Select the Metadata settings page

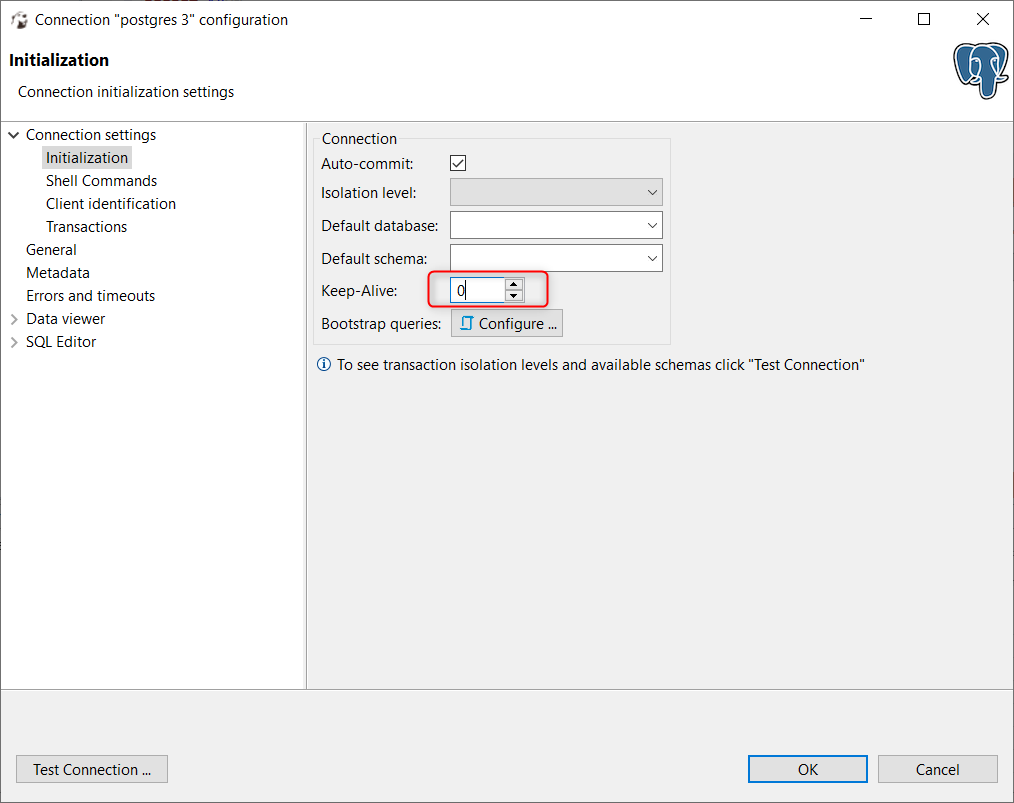pos(57,272)
